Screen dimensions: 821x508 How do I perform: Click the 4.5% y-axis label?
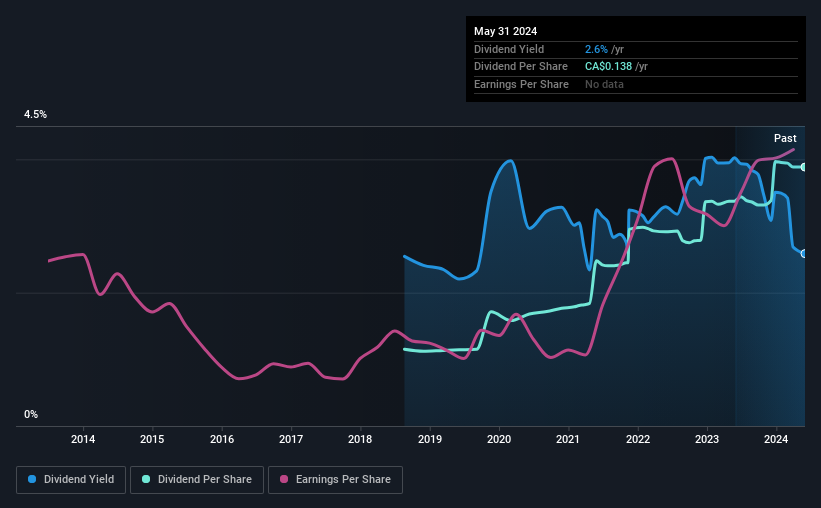click(35, 114)
